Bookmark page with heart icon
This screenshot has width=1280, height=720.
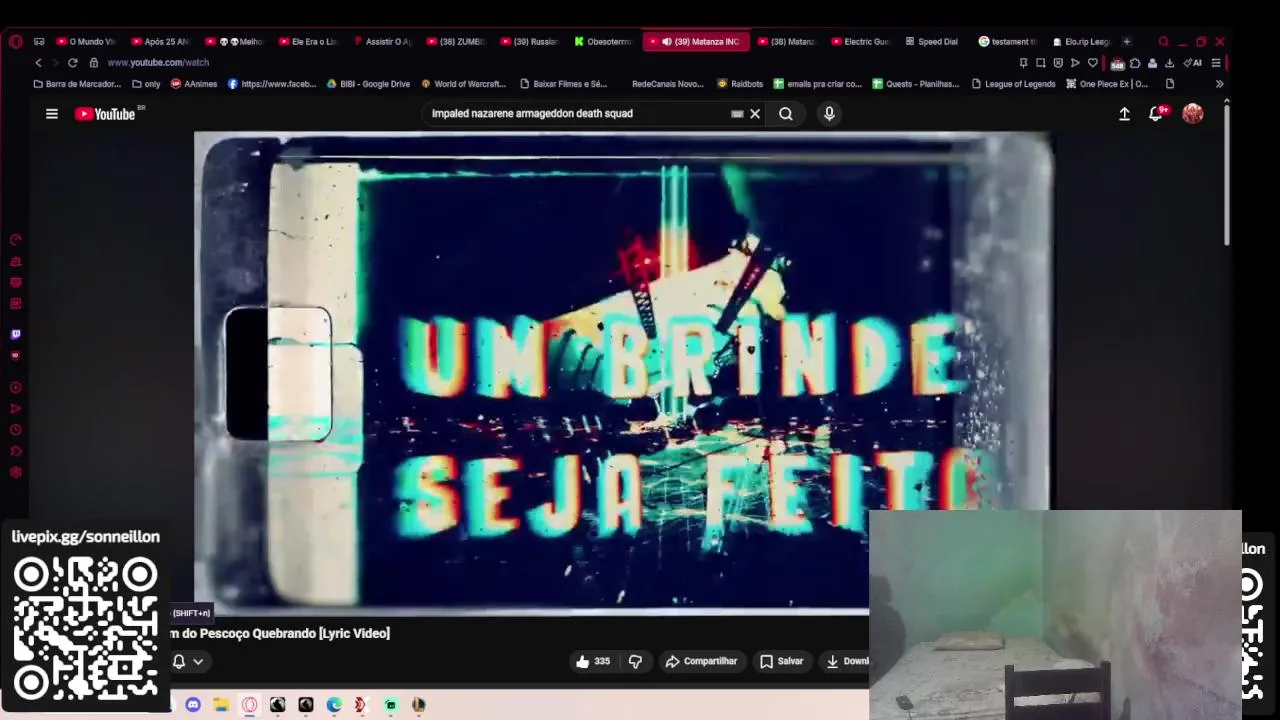(x=1093, y=62)
